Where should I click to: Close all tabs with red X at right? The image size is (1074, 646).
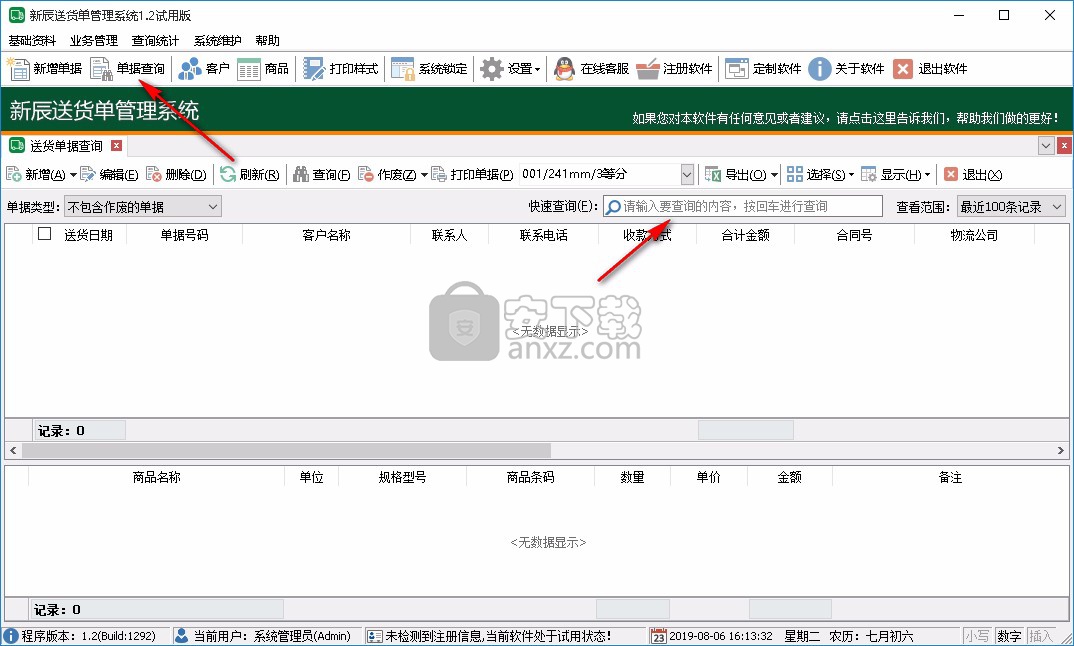[x=1064, y=145]
